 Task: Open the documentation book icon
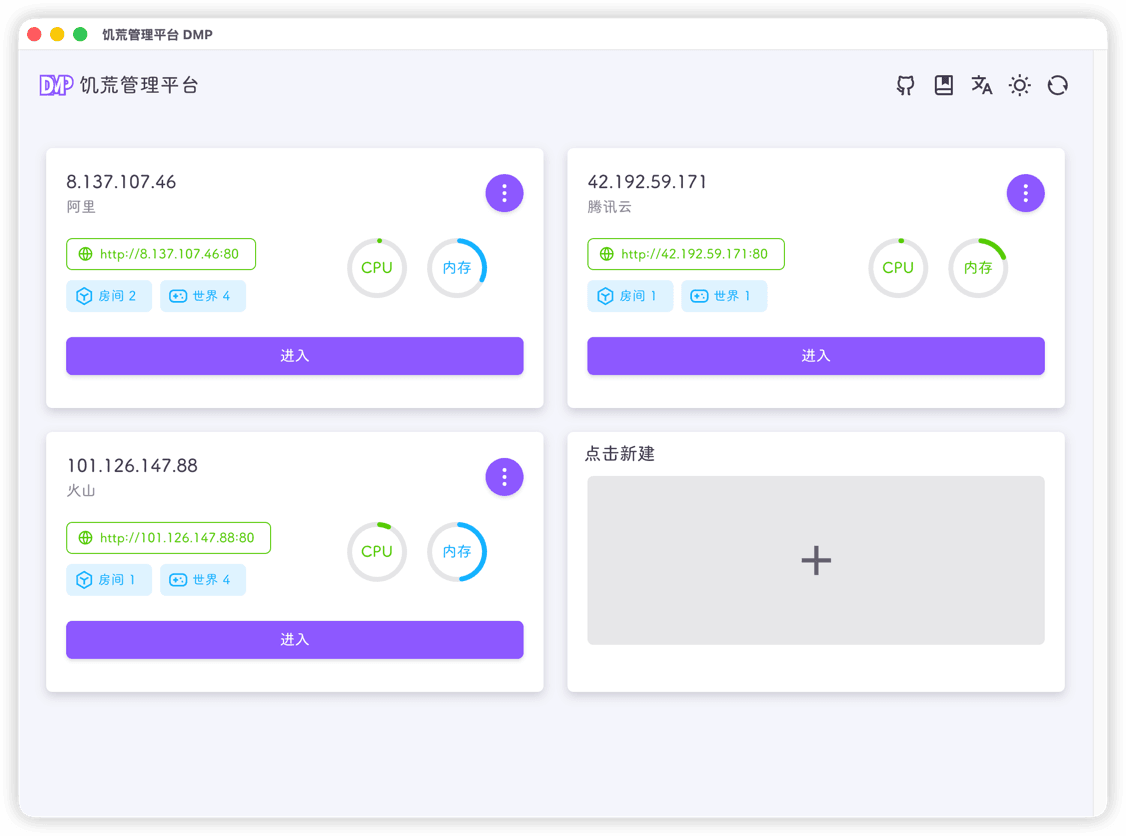[x=943, y=86]
